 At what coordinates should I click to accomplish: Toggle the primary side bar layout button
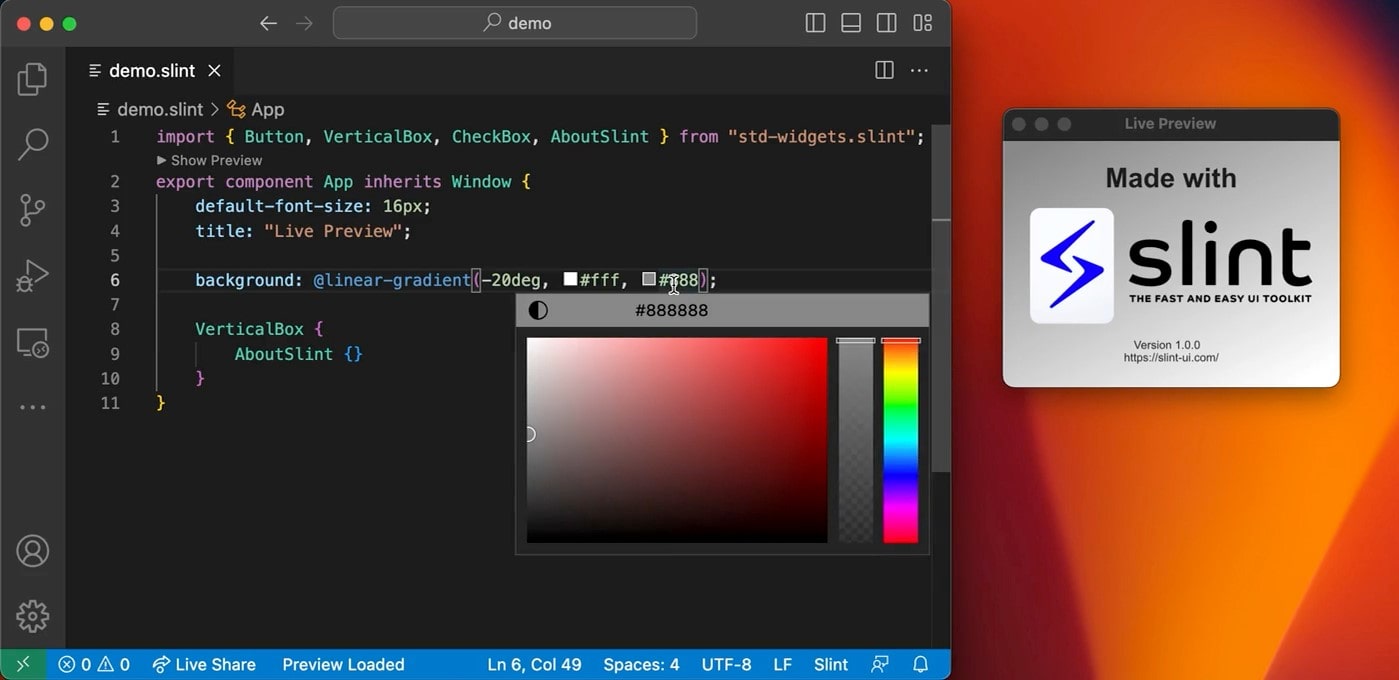tap(815, 23)
